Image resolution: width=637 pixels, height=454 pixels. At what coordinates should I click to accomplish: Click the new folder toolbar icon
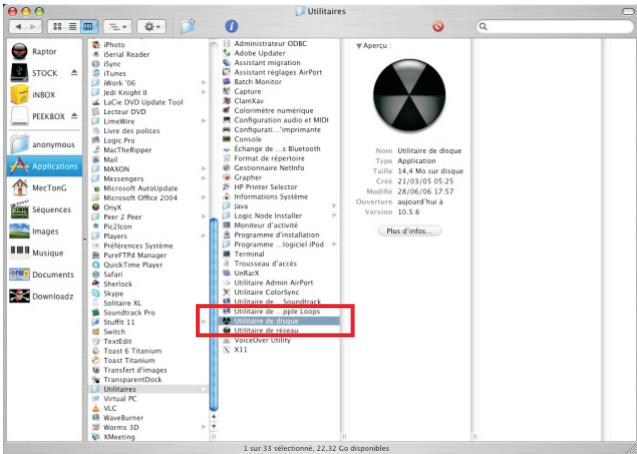(x=188, y=26)
